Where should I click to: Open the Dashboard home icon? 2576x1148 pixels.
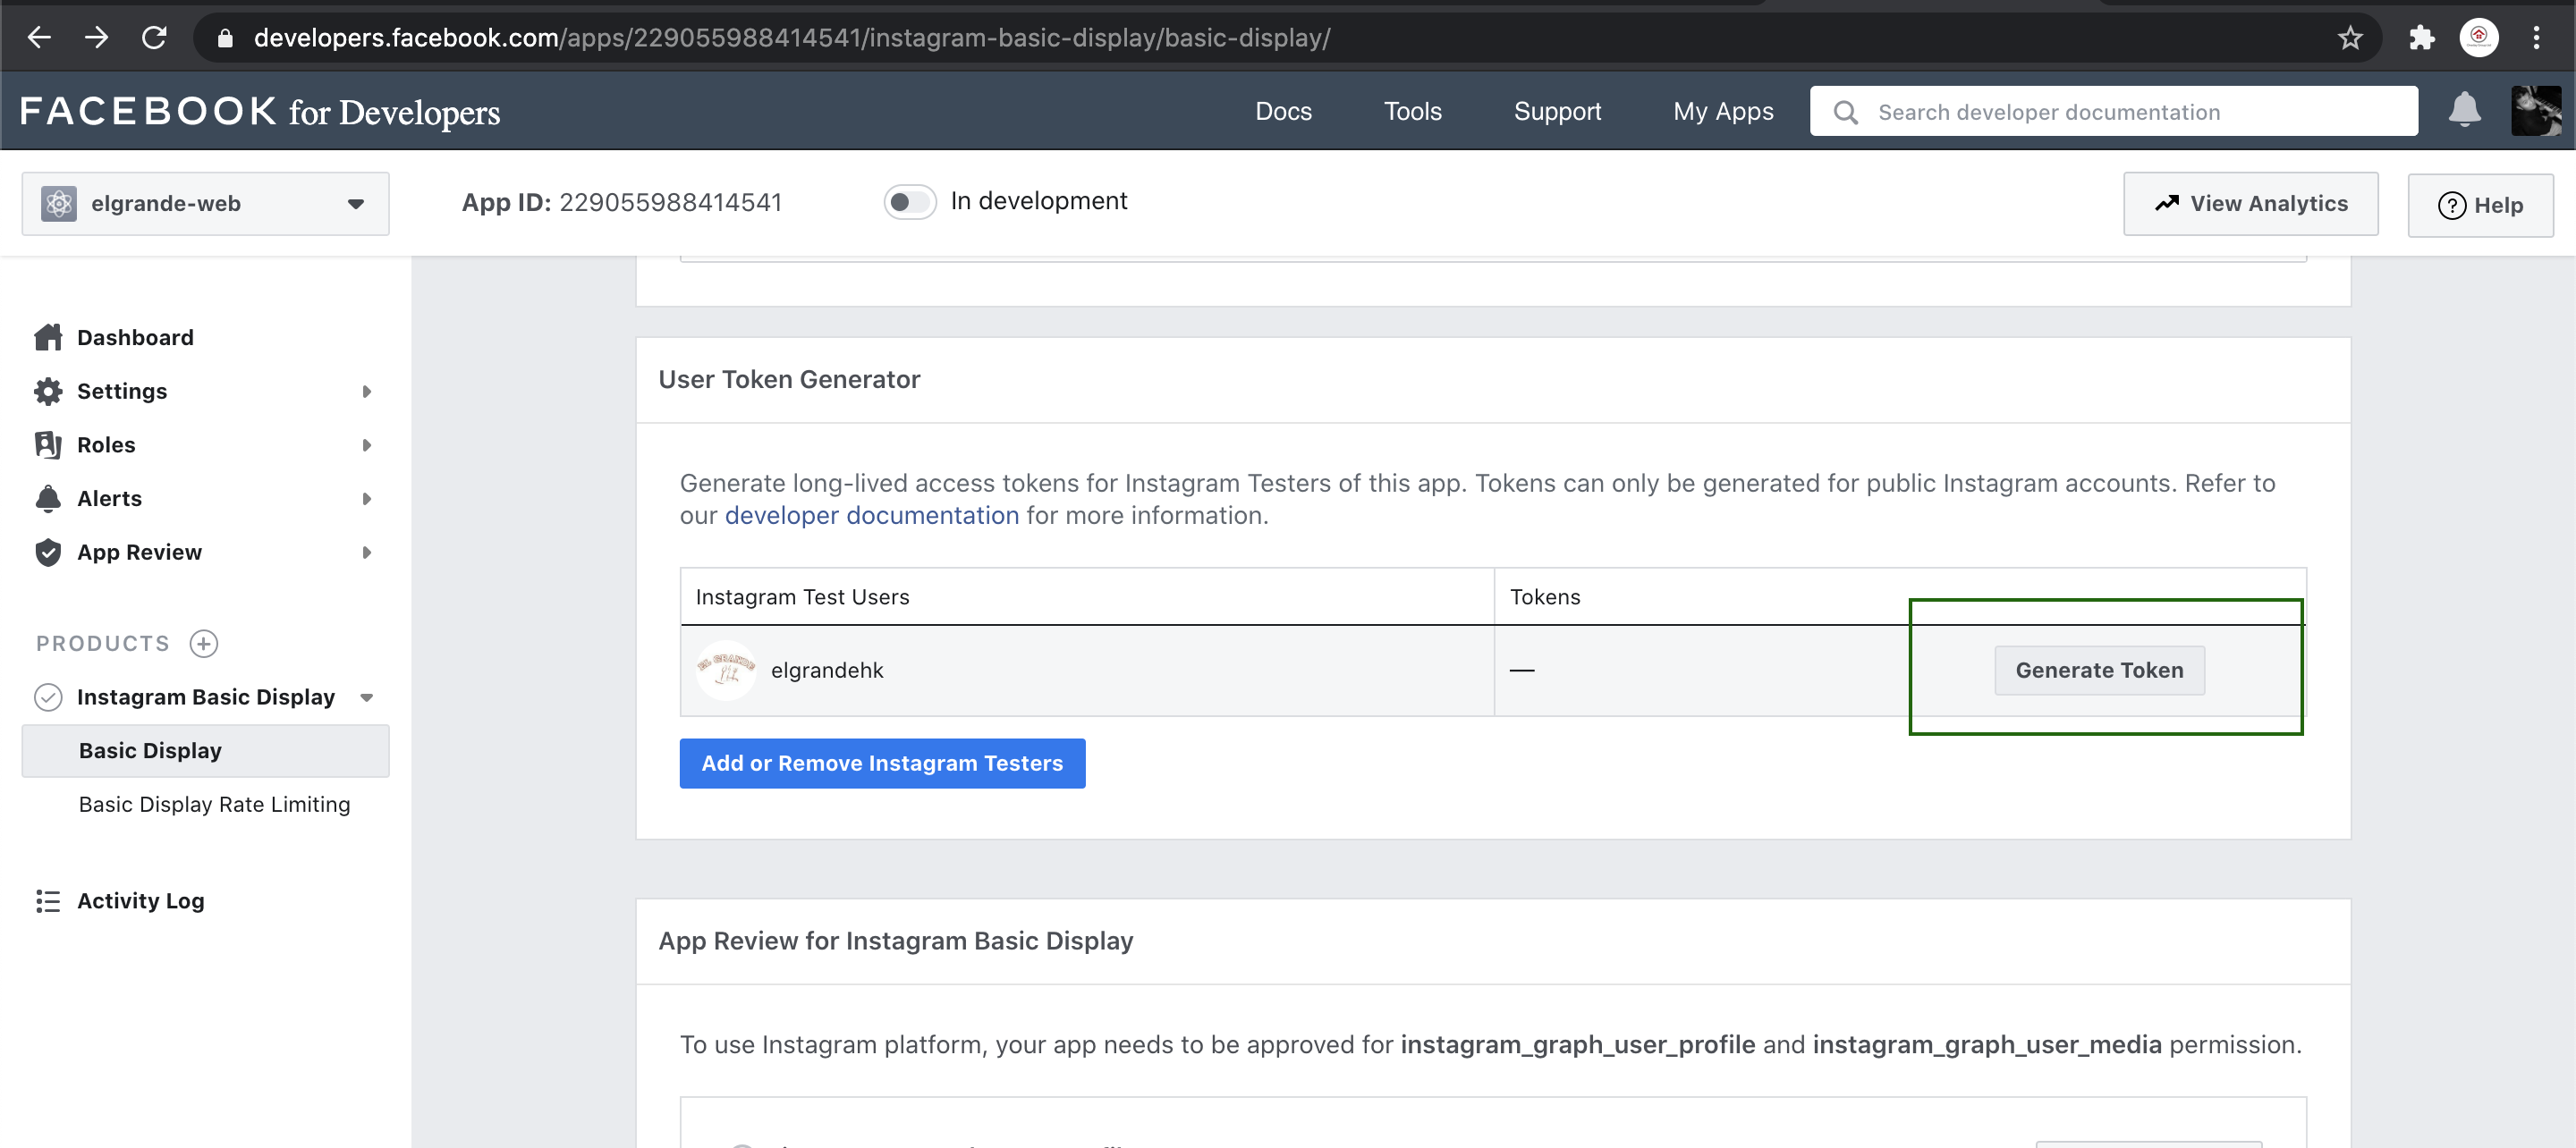click(x=47, y=337)
